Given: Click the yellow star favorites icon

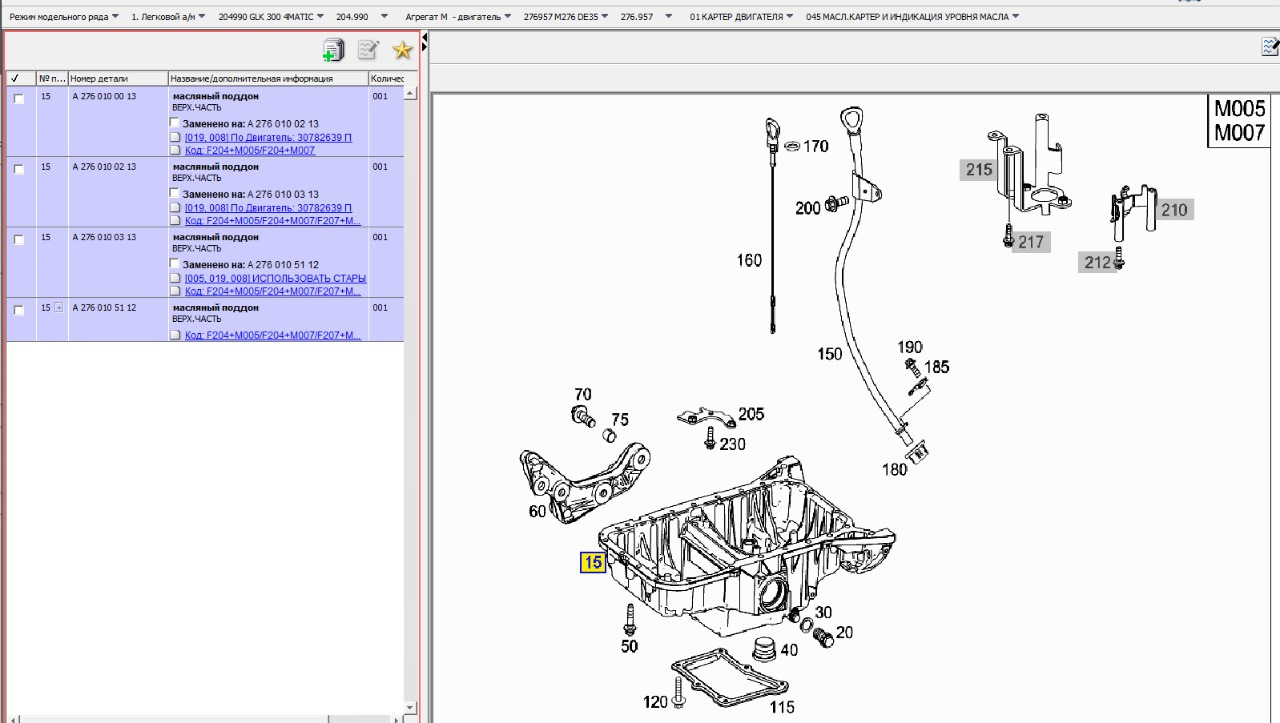Looking at the screenshot, I should point(402,50).
